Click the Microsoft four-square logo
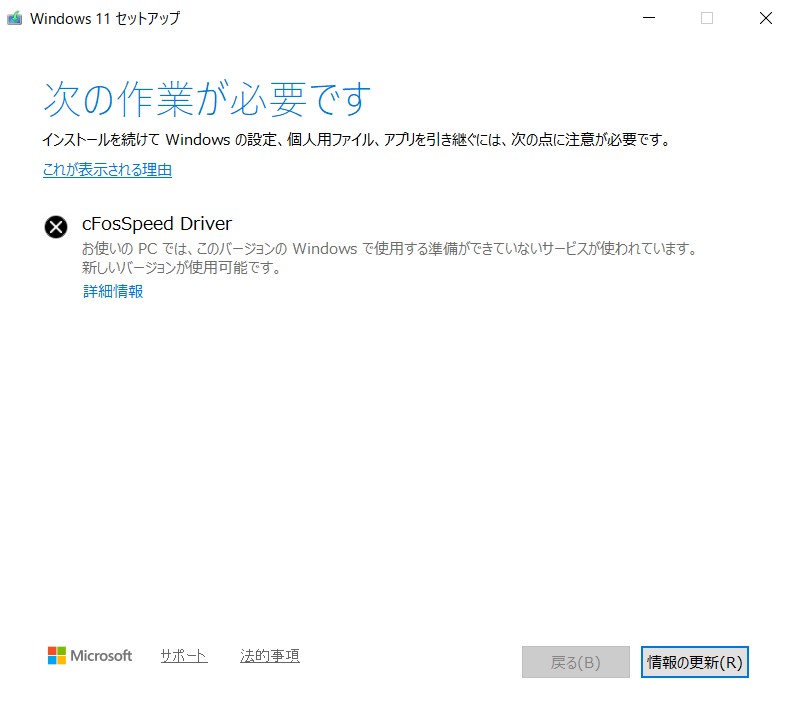Image resolution: width=796 pixels, height=708 pixels. 57,656
